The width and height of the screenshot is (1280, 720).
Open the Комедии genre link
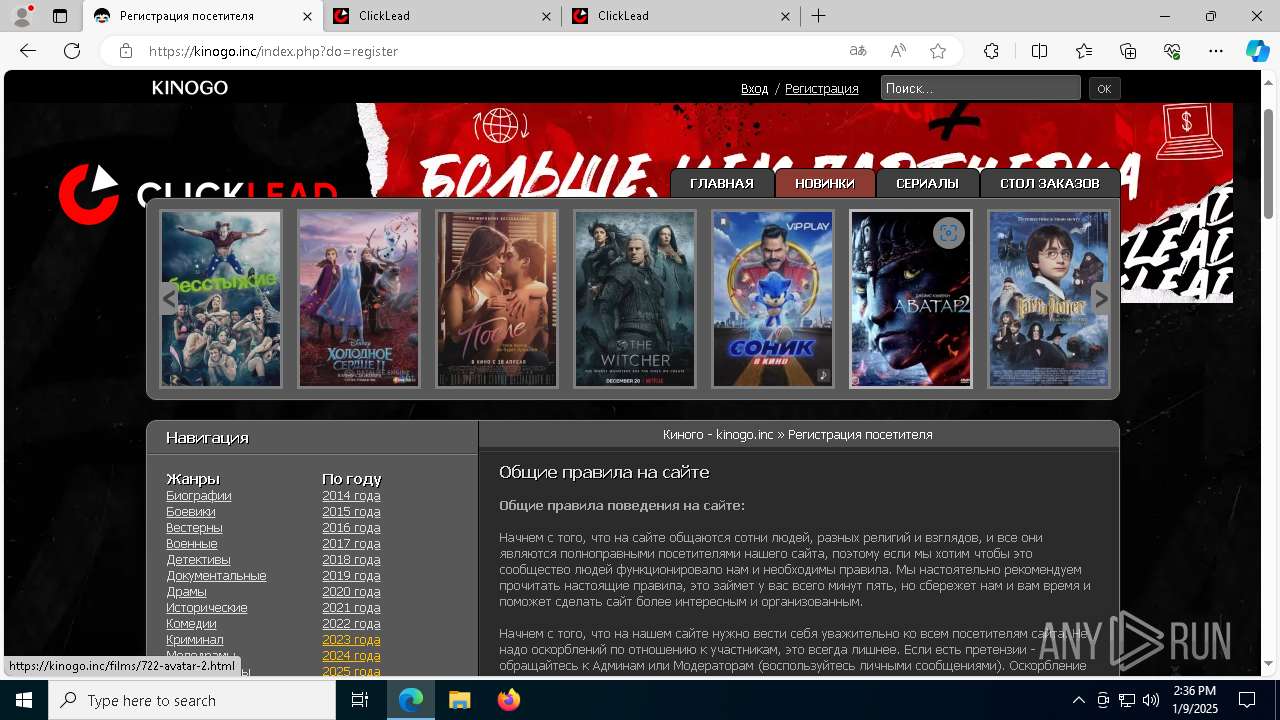191,623
